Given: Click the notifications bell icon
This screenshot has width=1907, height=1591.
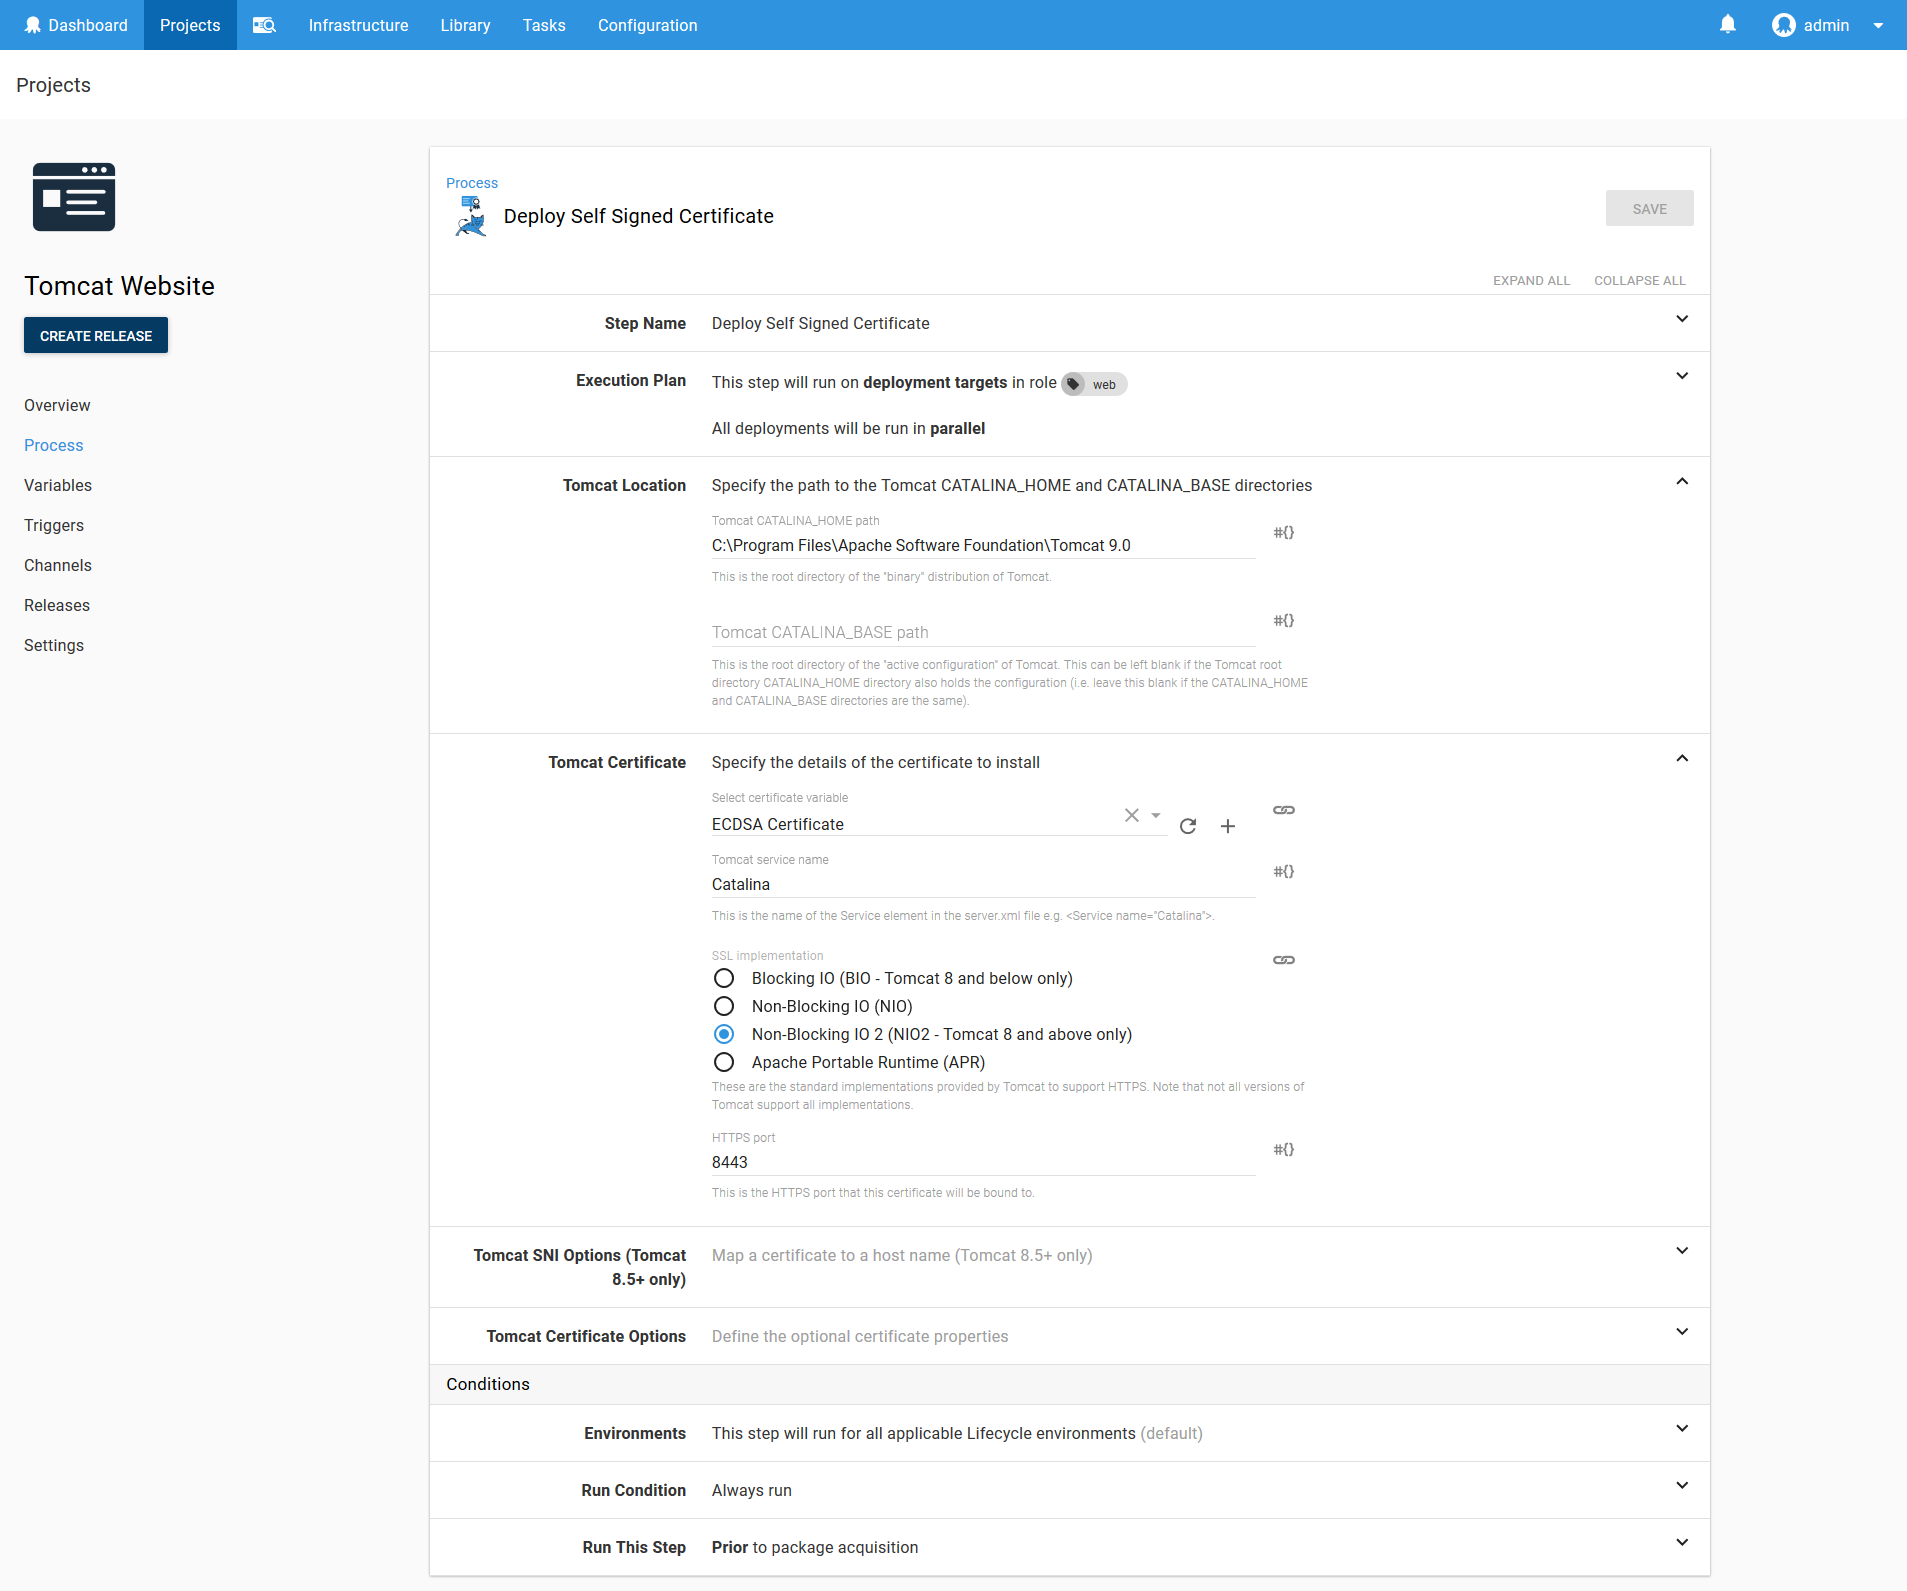Looking at the screenshot, I should tap(1727, 25).
